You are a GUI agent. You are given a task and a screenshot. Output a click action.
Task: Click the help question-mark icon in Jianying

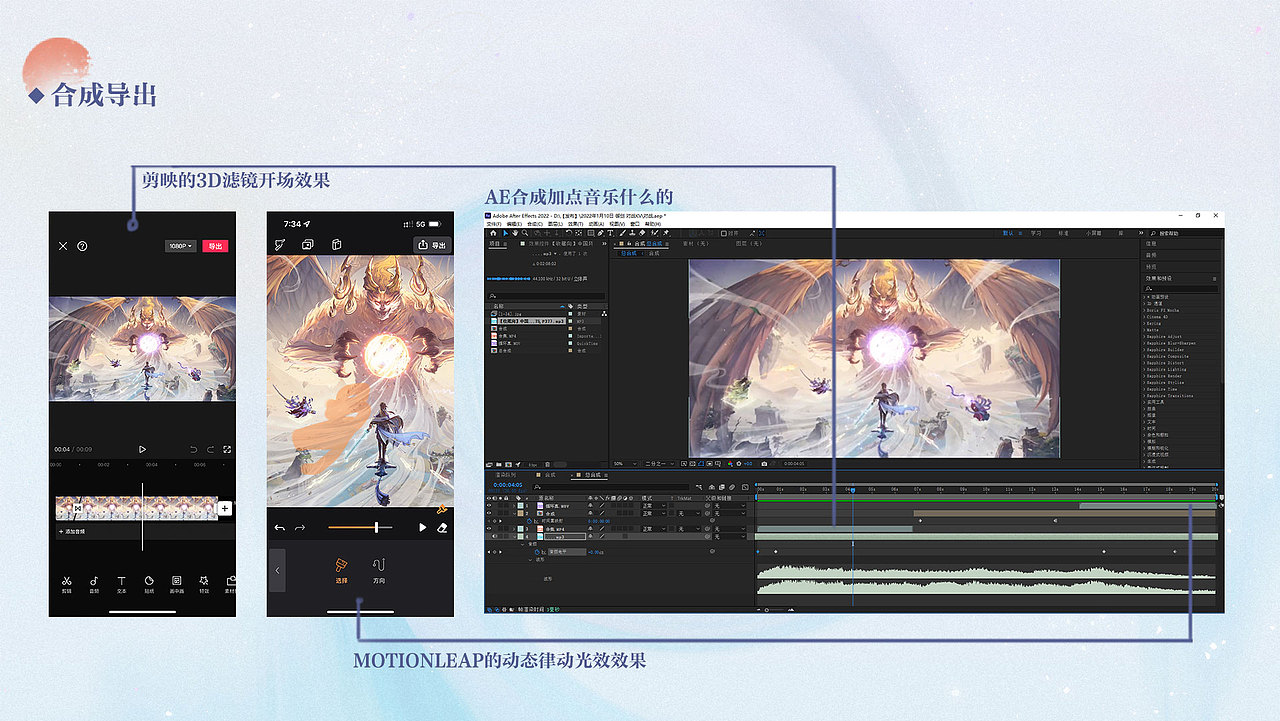[x=82, y=246]
